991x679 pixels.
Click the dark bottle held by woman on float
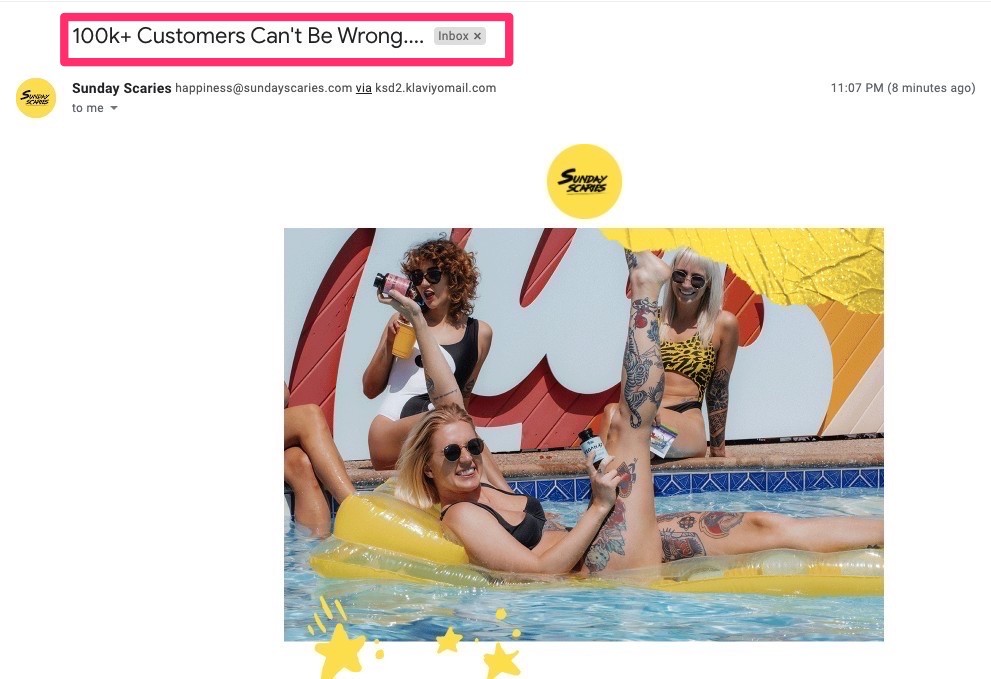[x=593, y=446]
